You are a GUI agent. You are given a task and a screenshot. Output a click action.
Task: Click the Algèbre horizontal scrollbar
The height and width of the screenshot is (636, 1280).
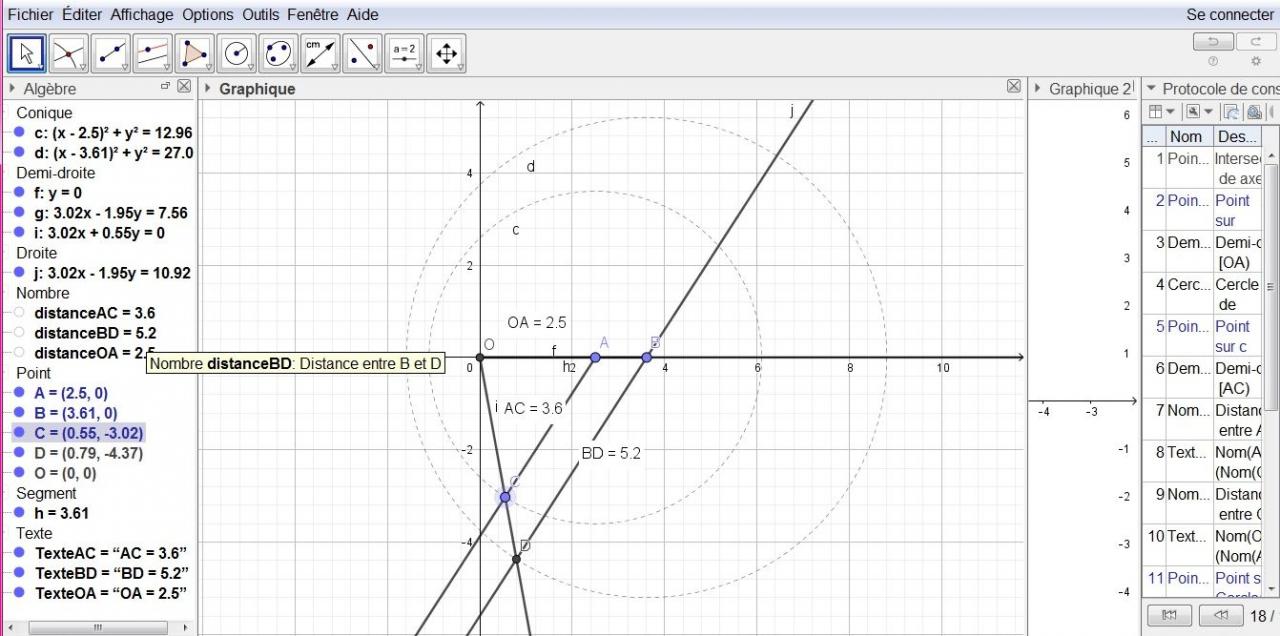[x=97, y=627]
